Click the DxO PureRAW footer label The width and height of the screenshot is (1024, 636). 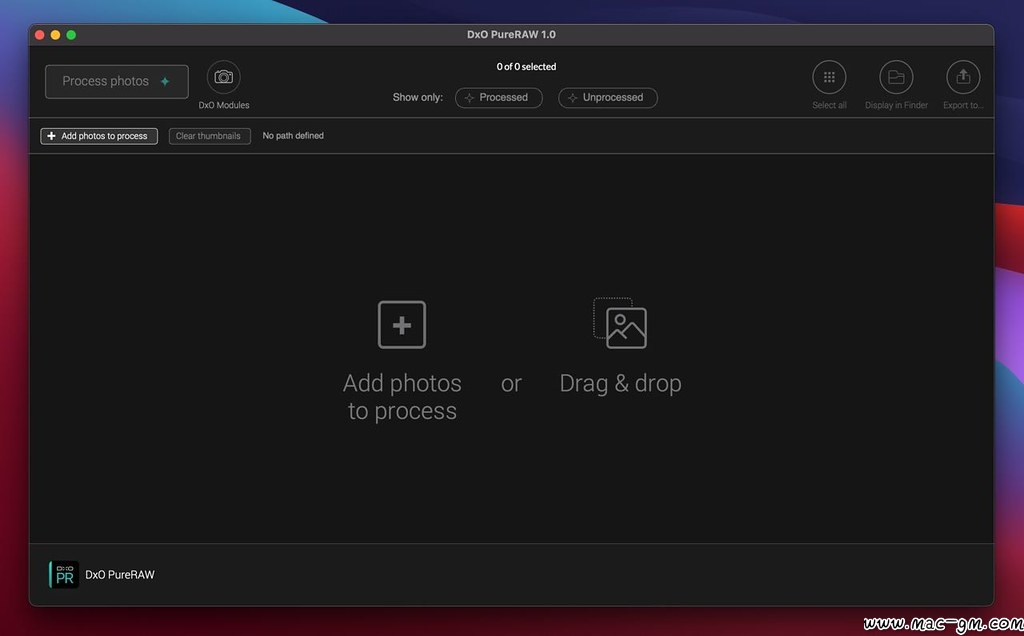click(120, 575)
